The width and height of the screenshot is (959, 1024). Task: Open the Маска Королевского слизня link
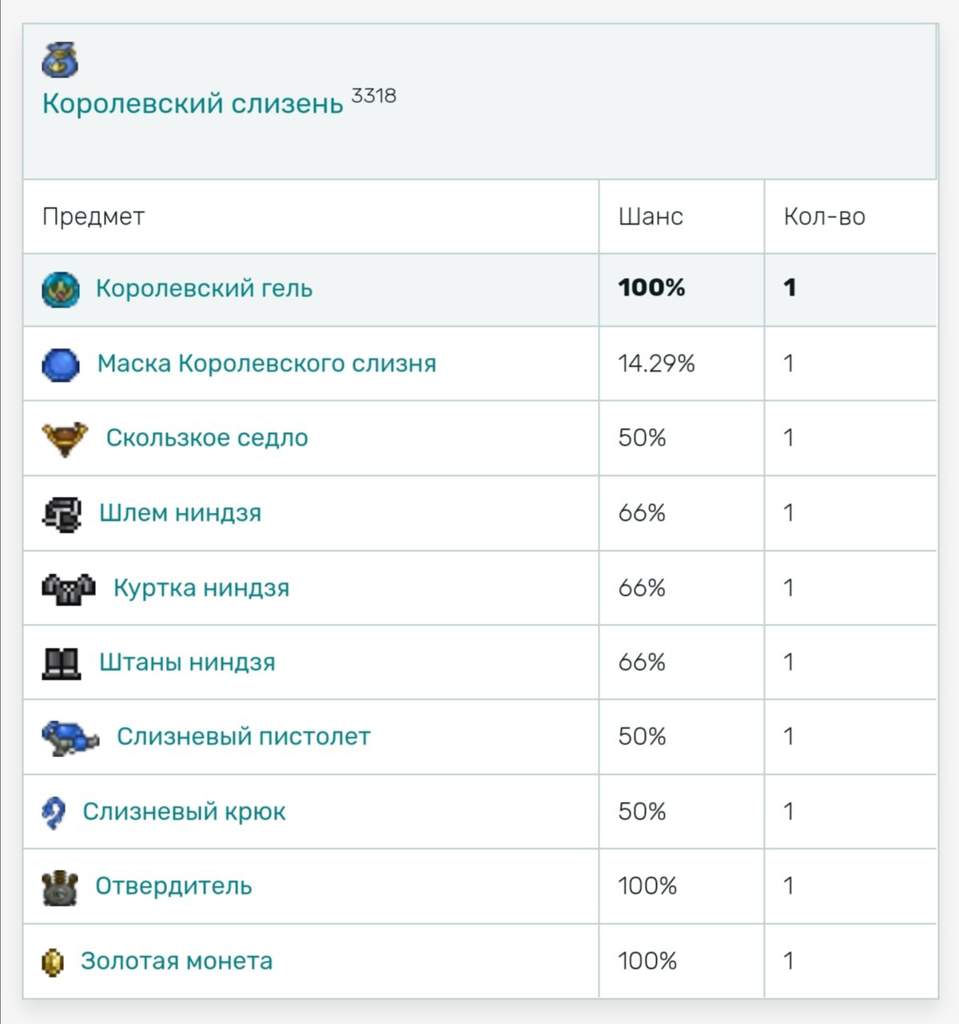tap(267, 364)
